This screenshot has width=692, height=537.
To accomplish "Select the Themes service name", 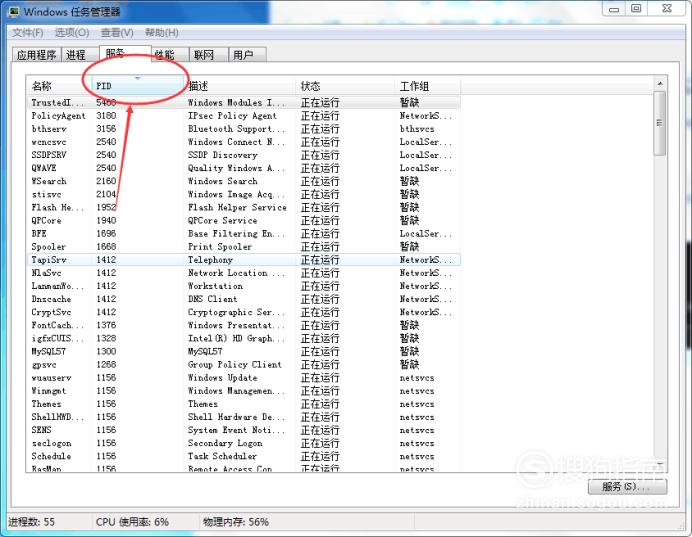I will tap(46, 404).
